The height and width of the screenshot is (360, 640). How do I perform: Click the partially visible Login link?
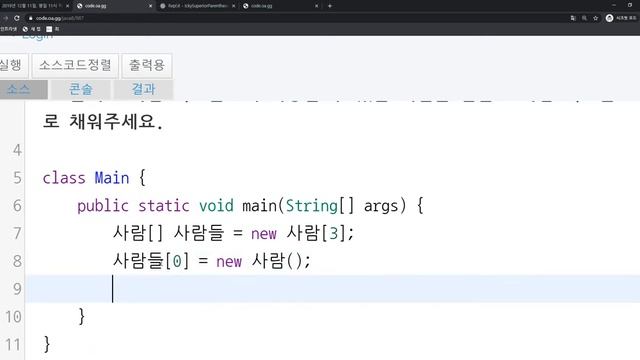[x=38, y=37]
